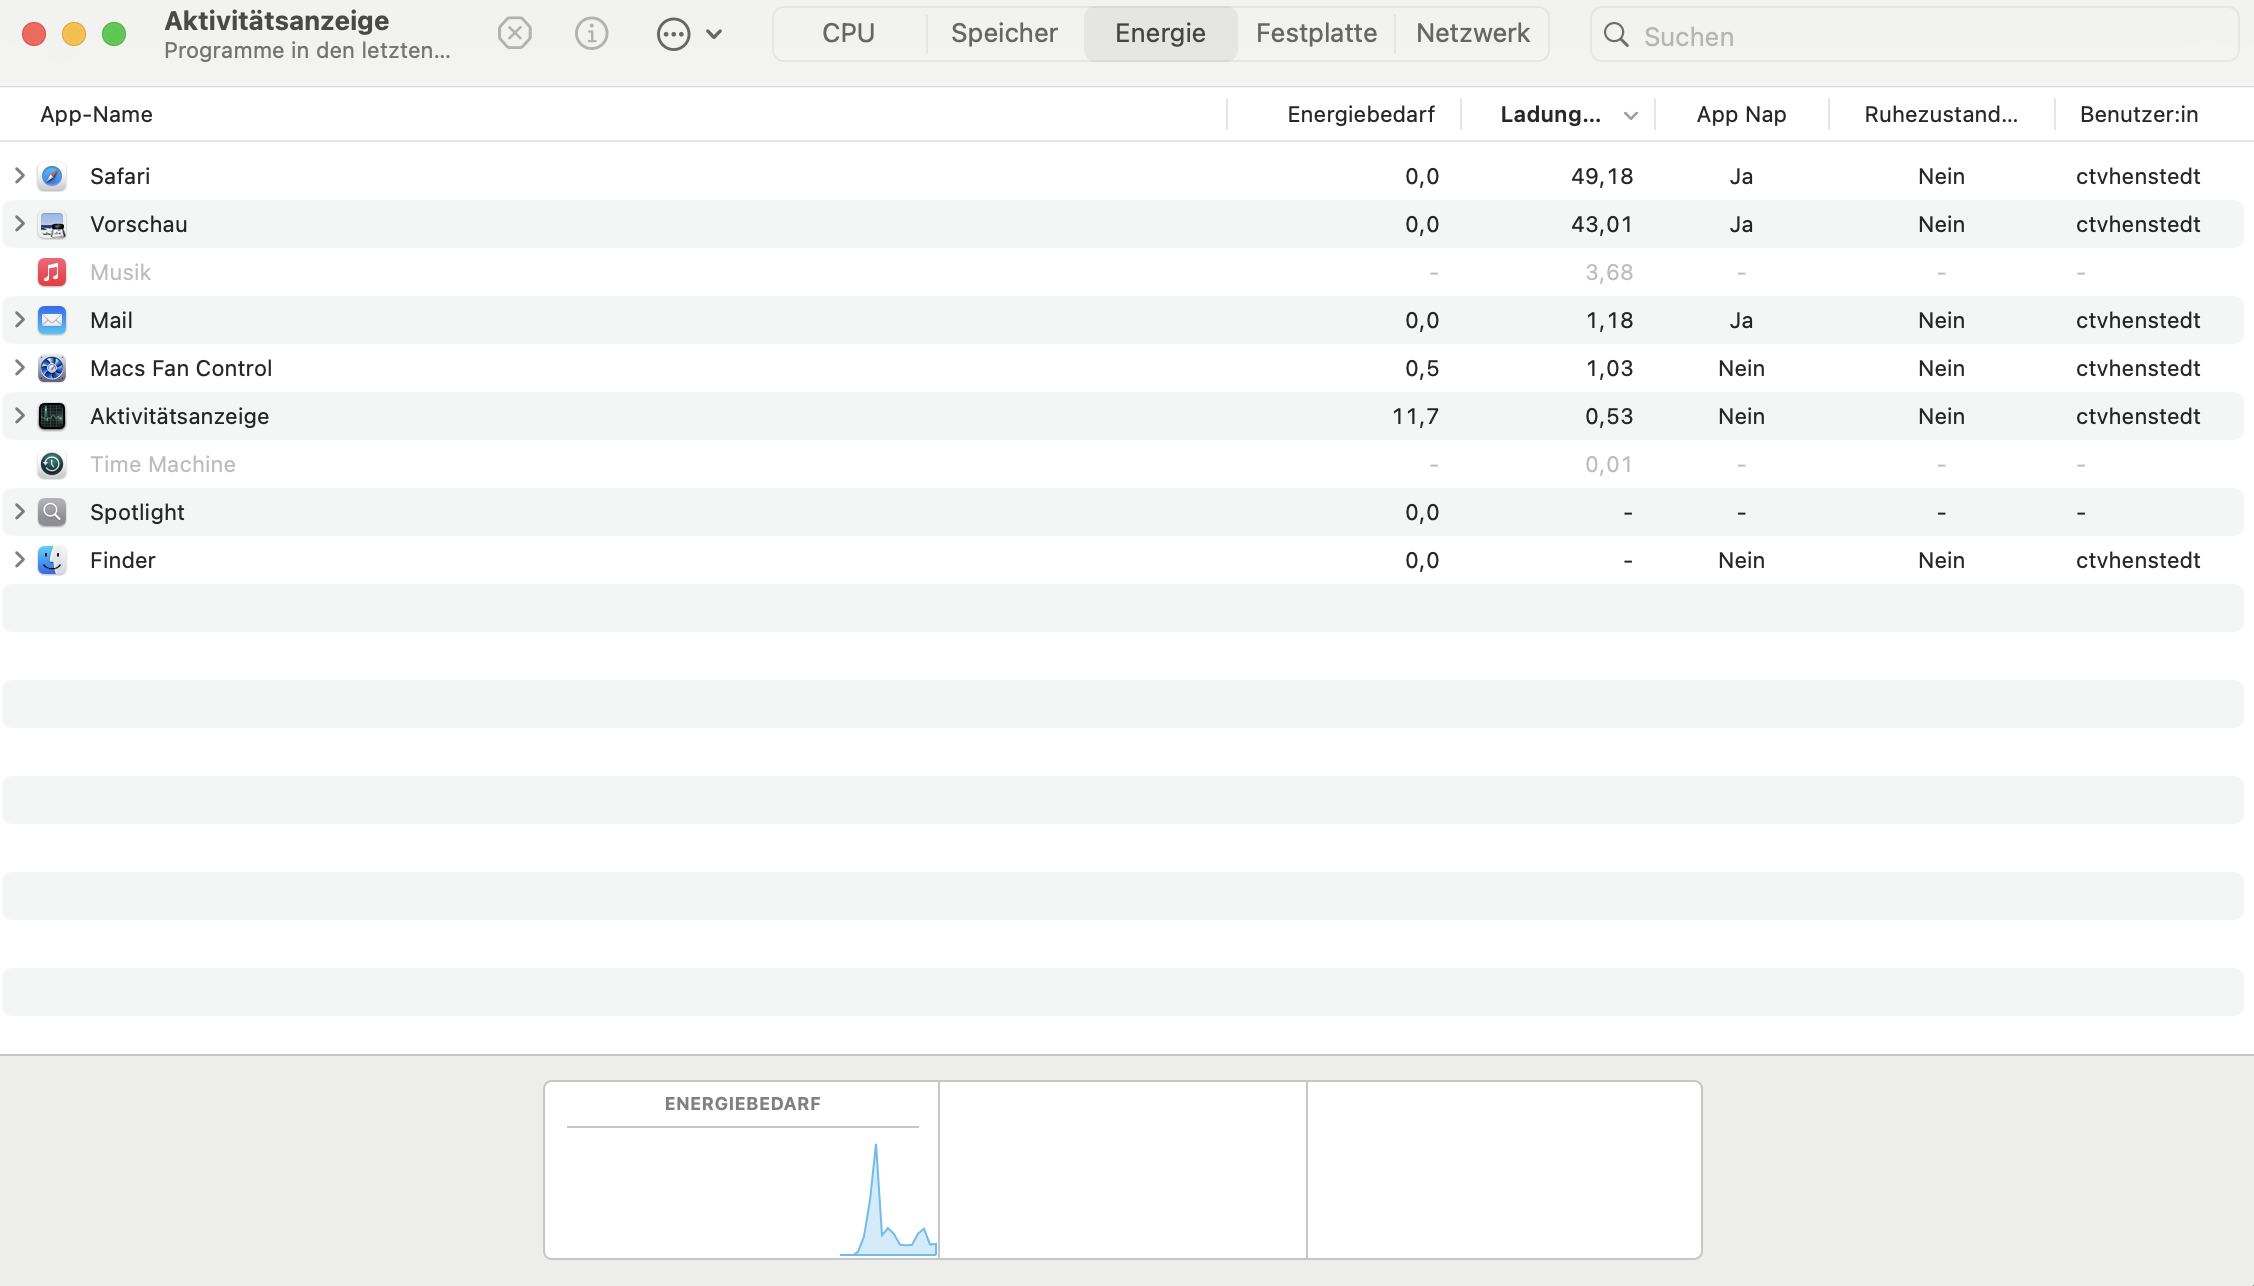Expand the Safari process row
Viewport: 2254px width, 1286px height.
click(x=19, y=176)
